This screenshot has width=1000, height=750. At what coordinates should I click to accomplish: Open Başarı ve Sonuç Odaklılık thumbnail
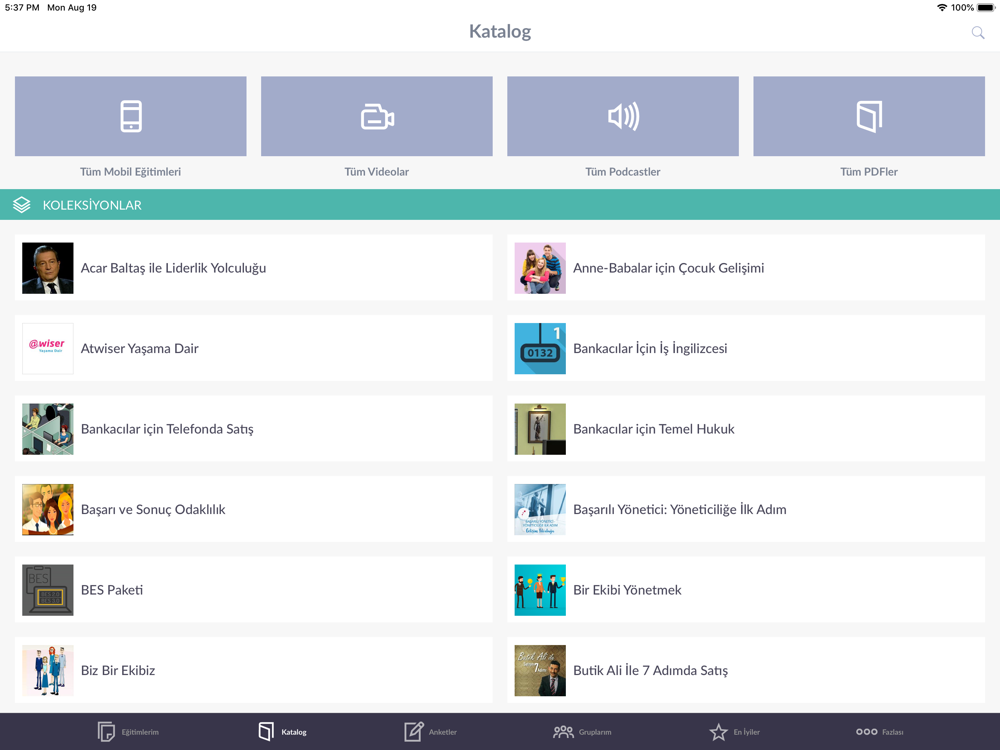pos(48,510)
